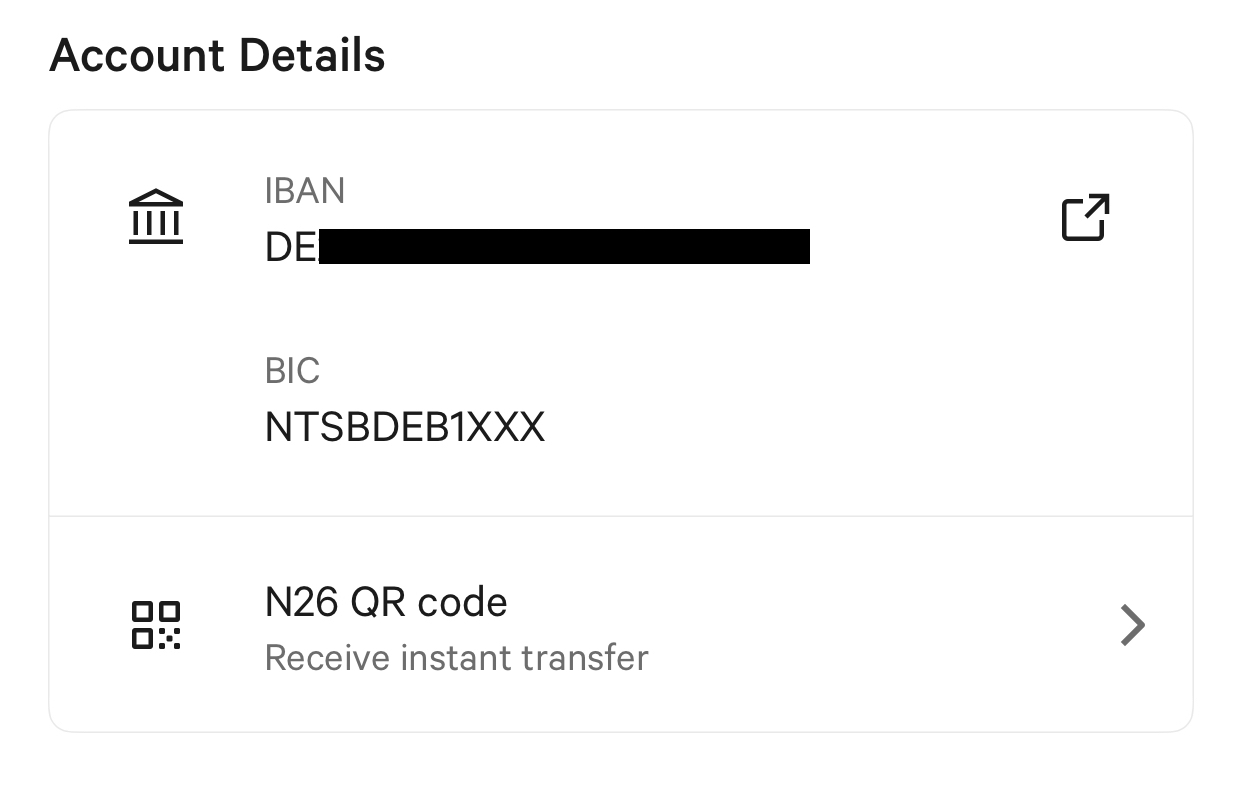Click the word Details in the heading
Image resolution: width=1242 pixels, height=799 pixels.
pyautogui.click(x=311, y=55)
